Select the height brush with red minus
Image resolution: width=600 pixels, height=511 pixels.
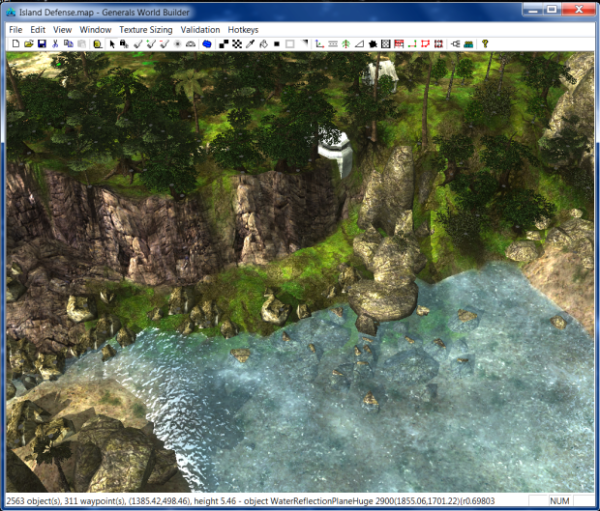(165, 44)
